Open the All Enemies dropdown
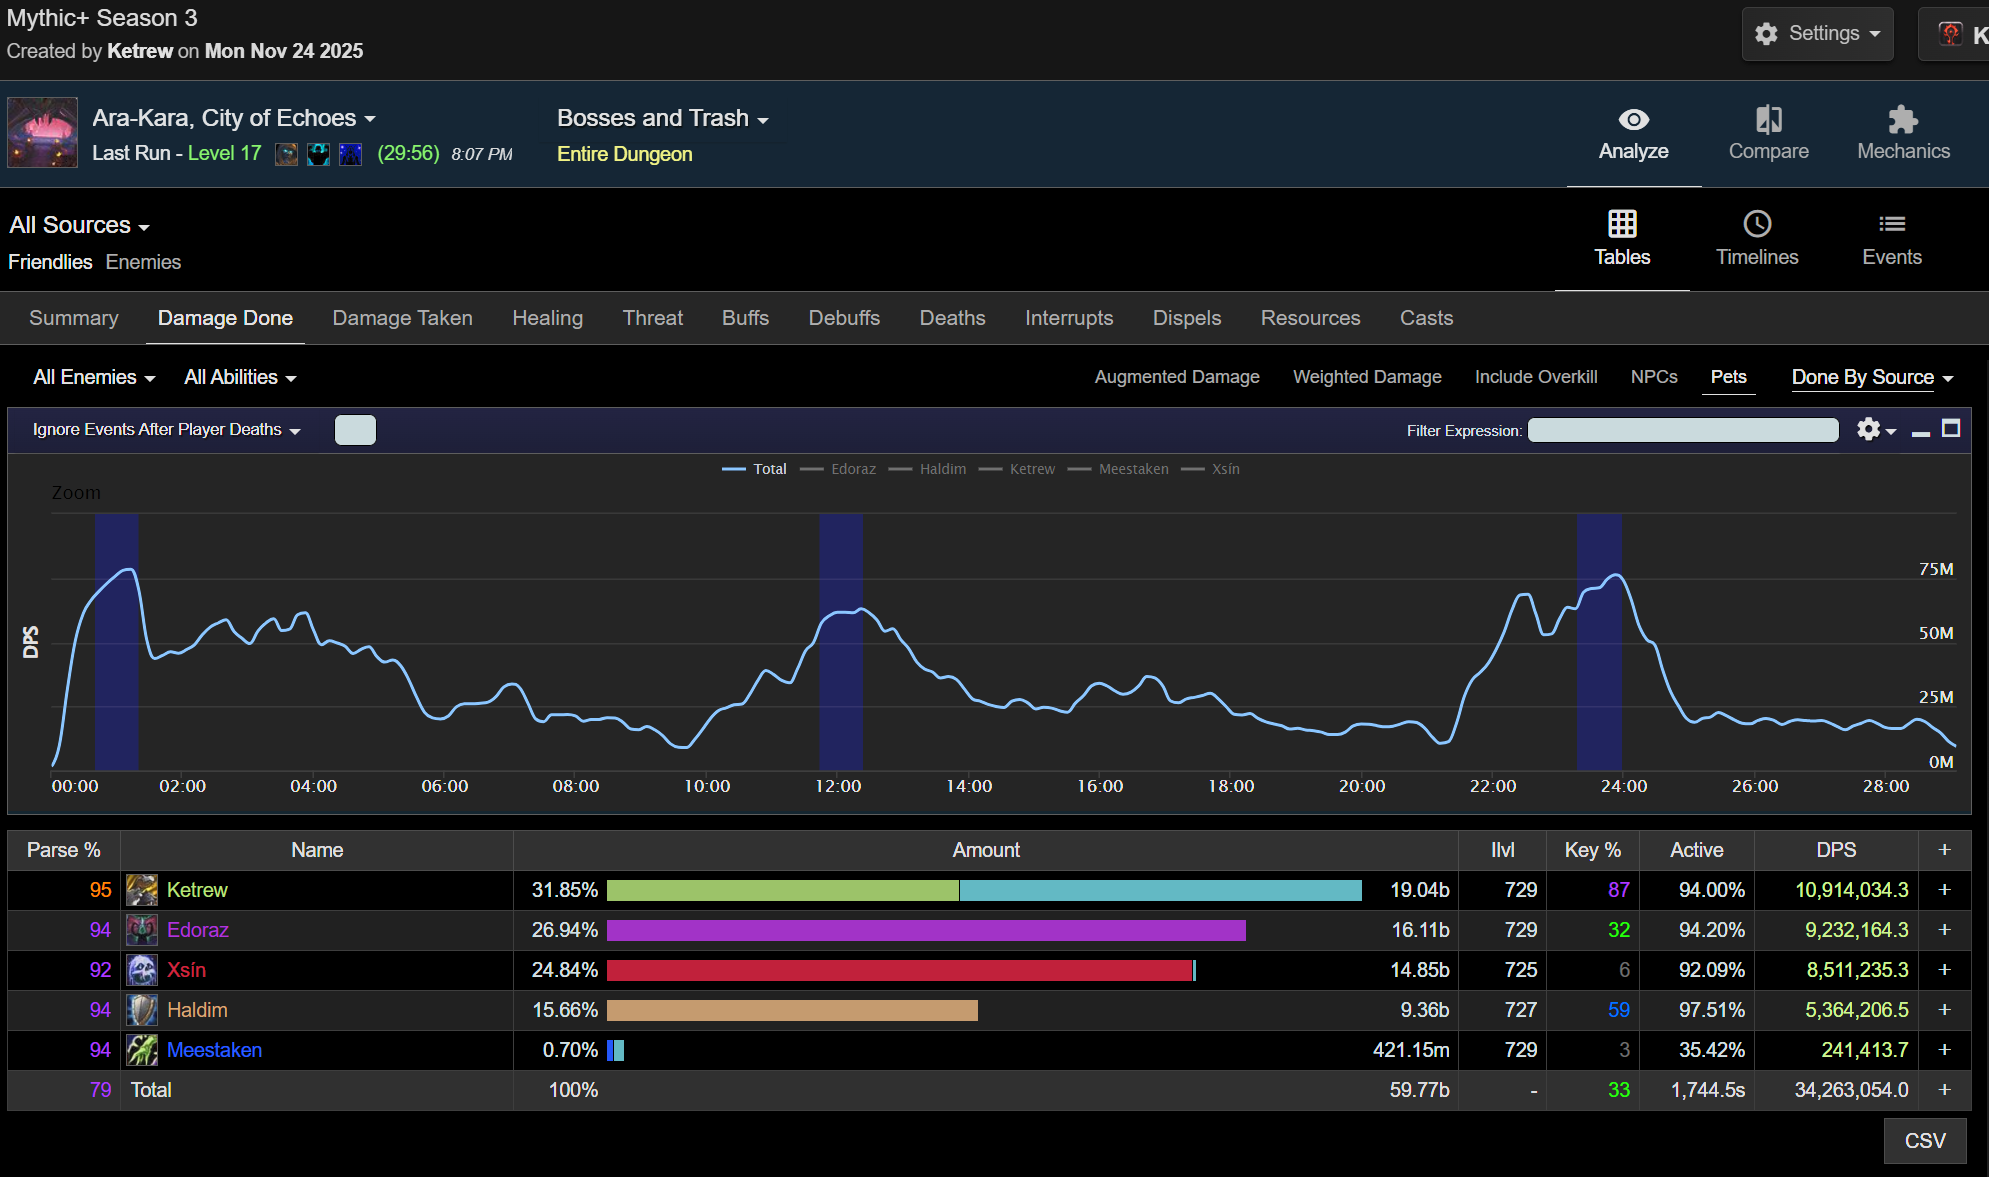 (x=94, y=377)
